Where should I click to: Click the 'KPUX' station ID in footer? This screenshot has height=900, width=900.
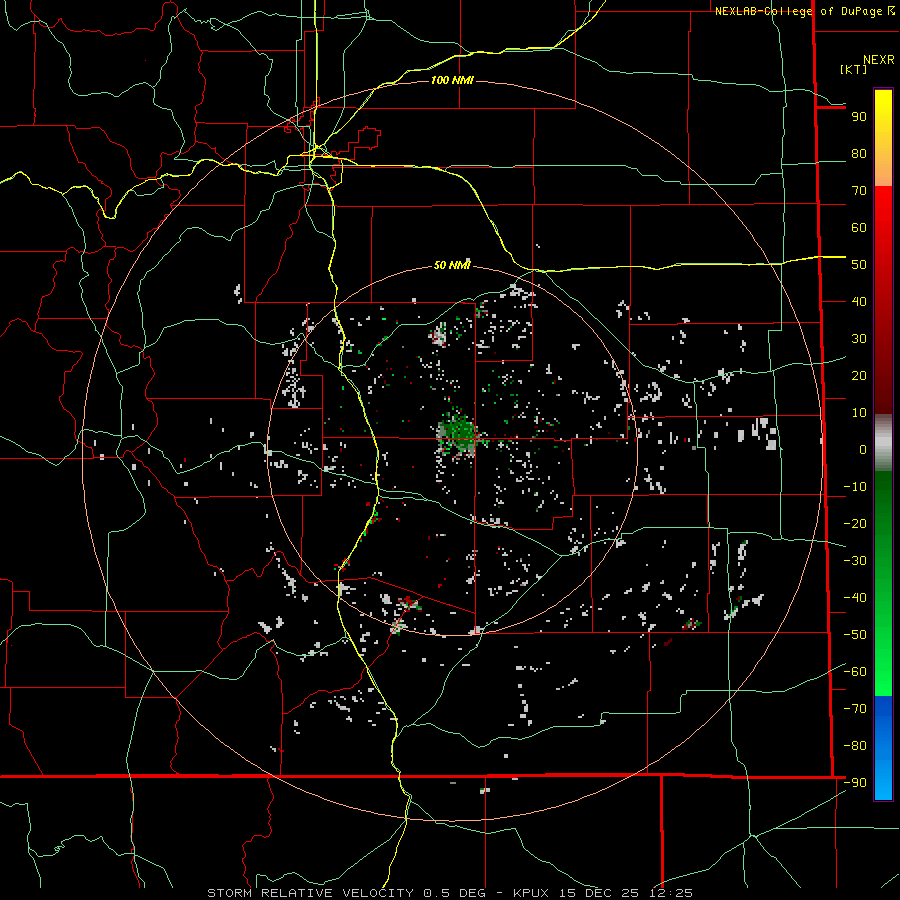(x=531, y=893)
